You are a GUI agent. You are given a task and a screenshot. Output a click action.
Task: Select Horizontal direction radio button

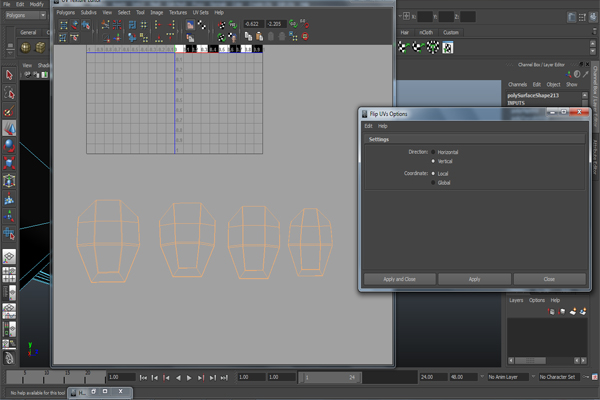point(433,152)
